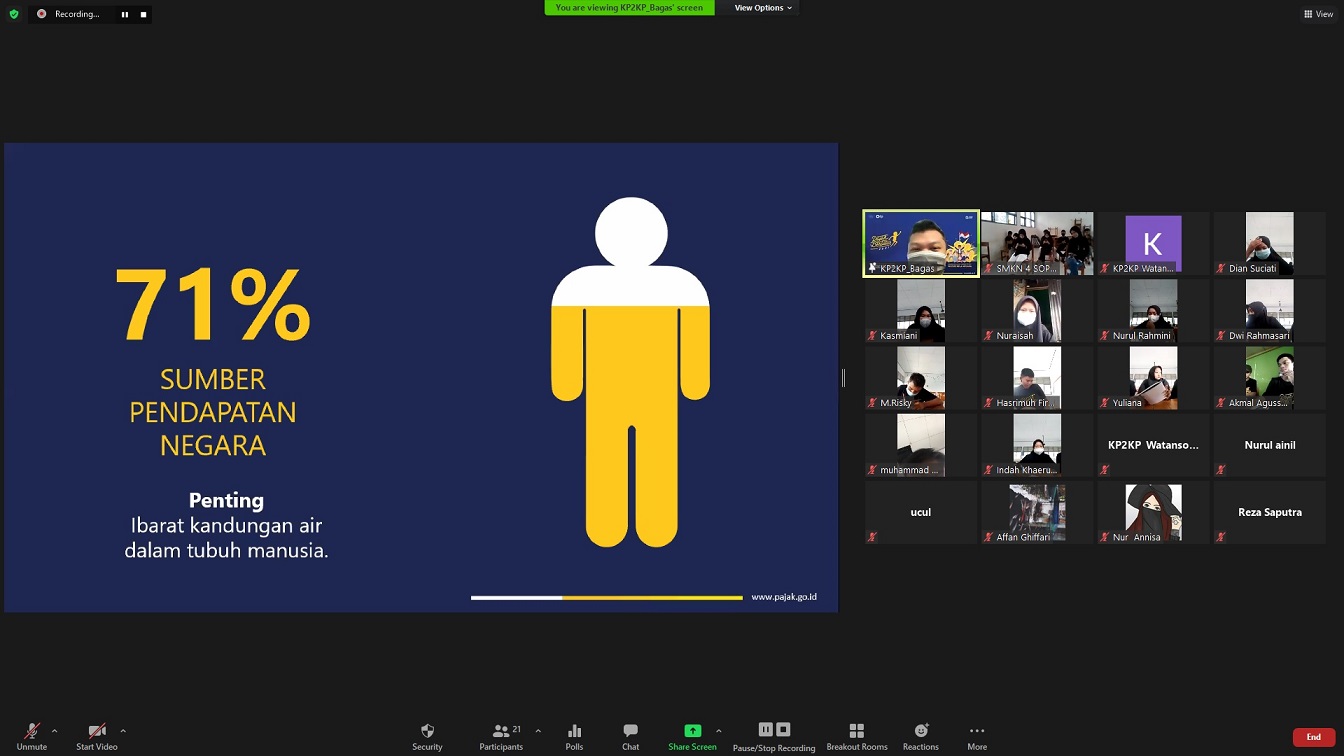Screen dimensions: 1344x756
Task: Open the Chat panel
Action: [x=630, y=731]
